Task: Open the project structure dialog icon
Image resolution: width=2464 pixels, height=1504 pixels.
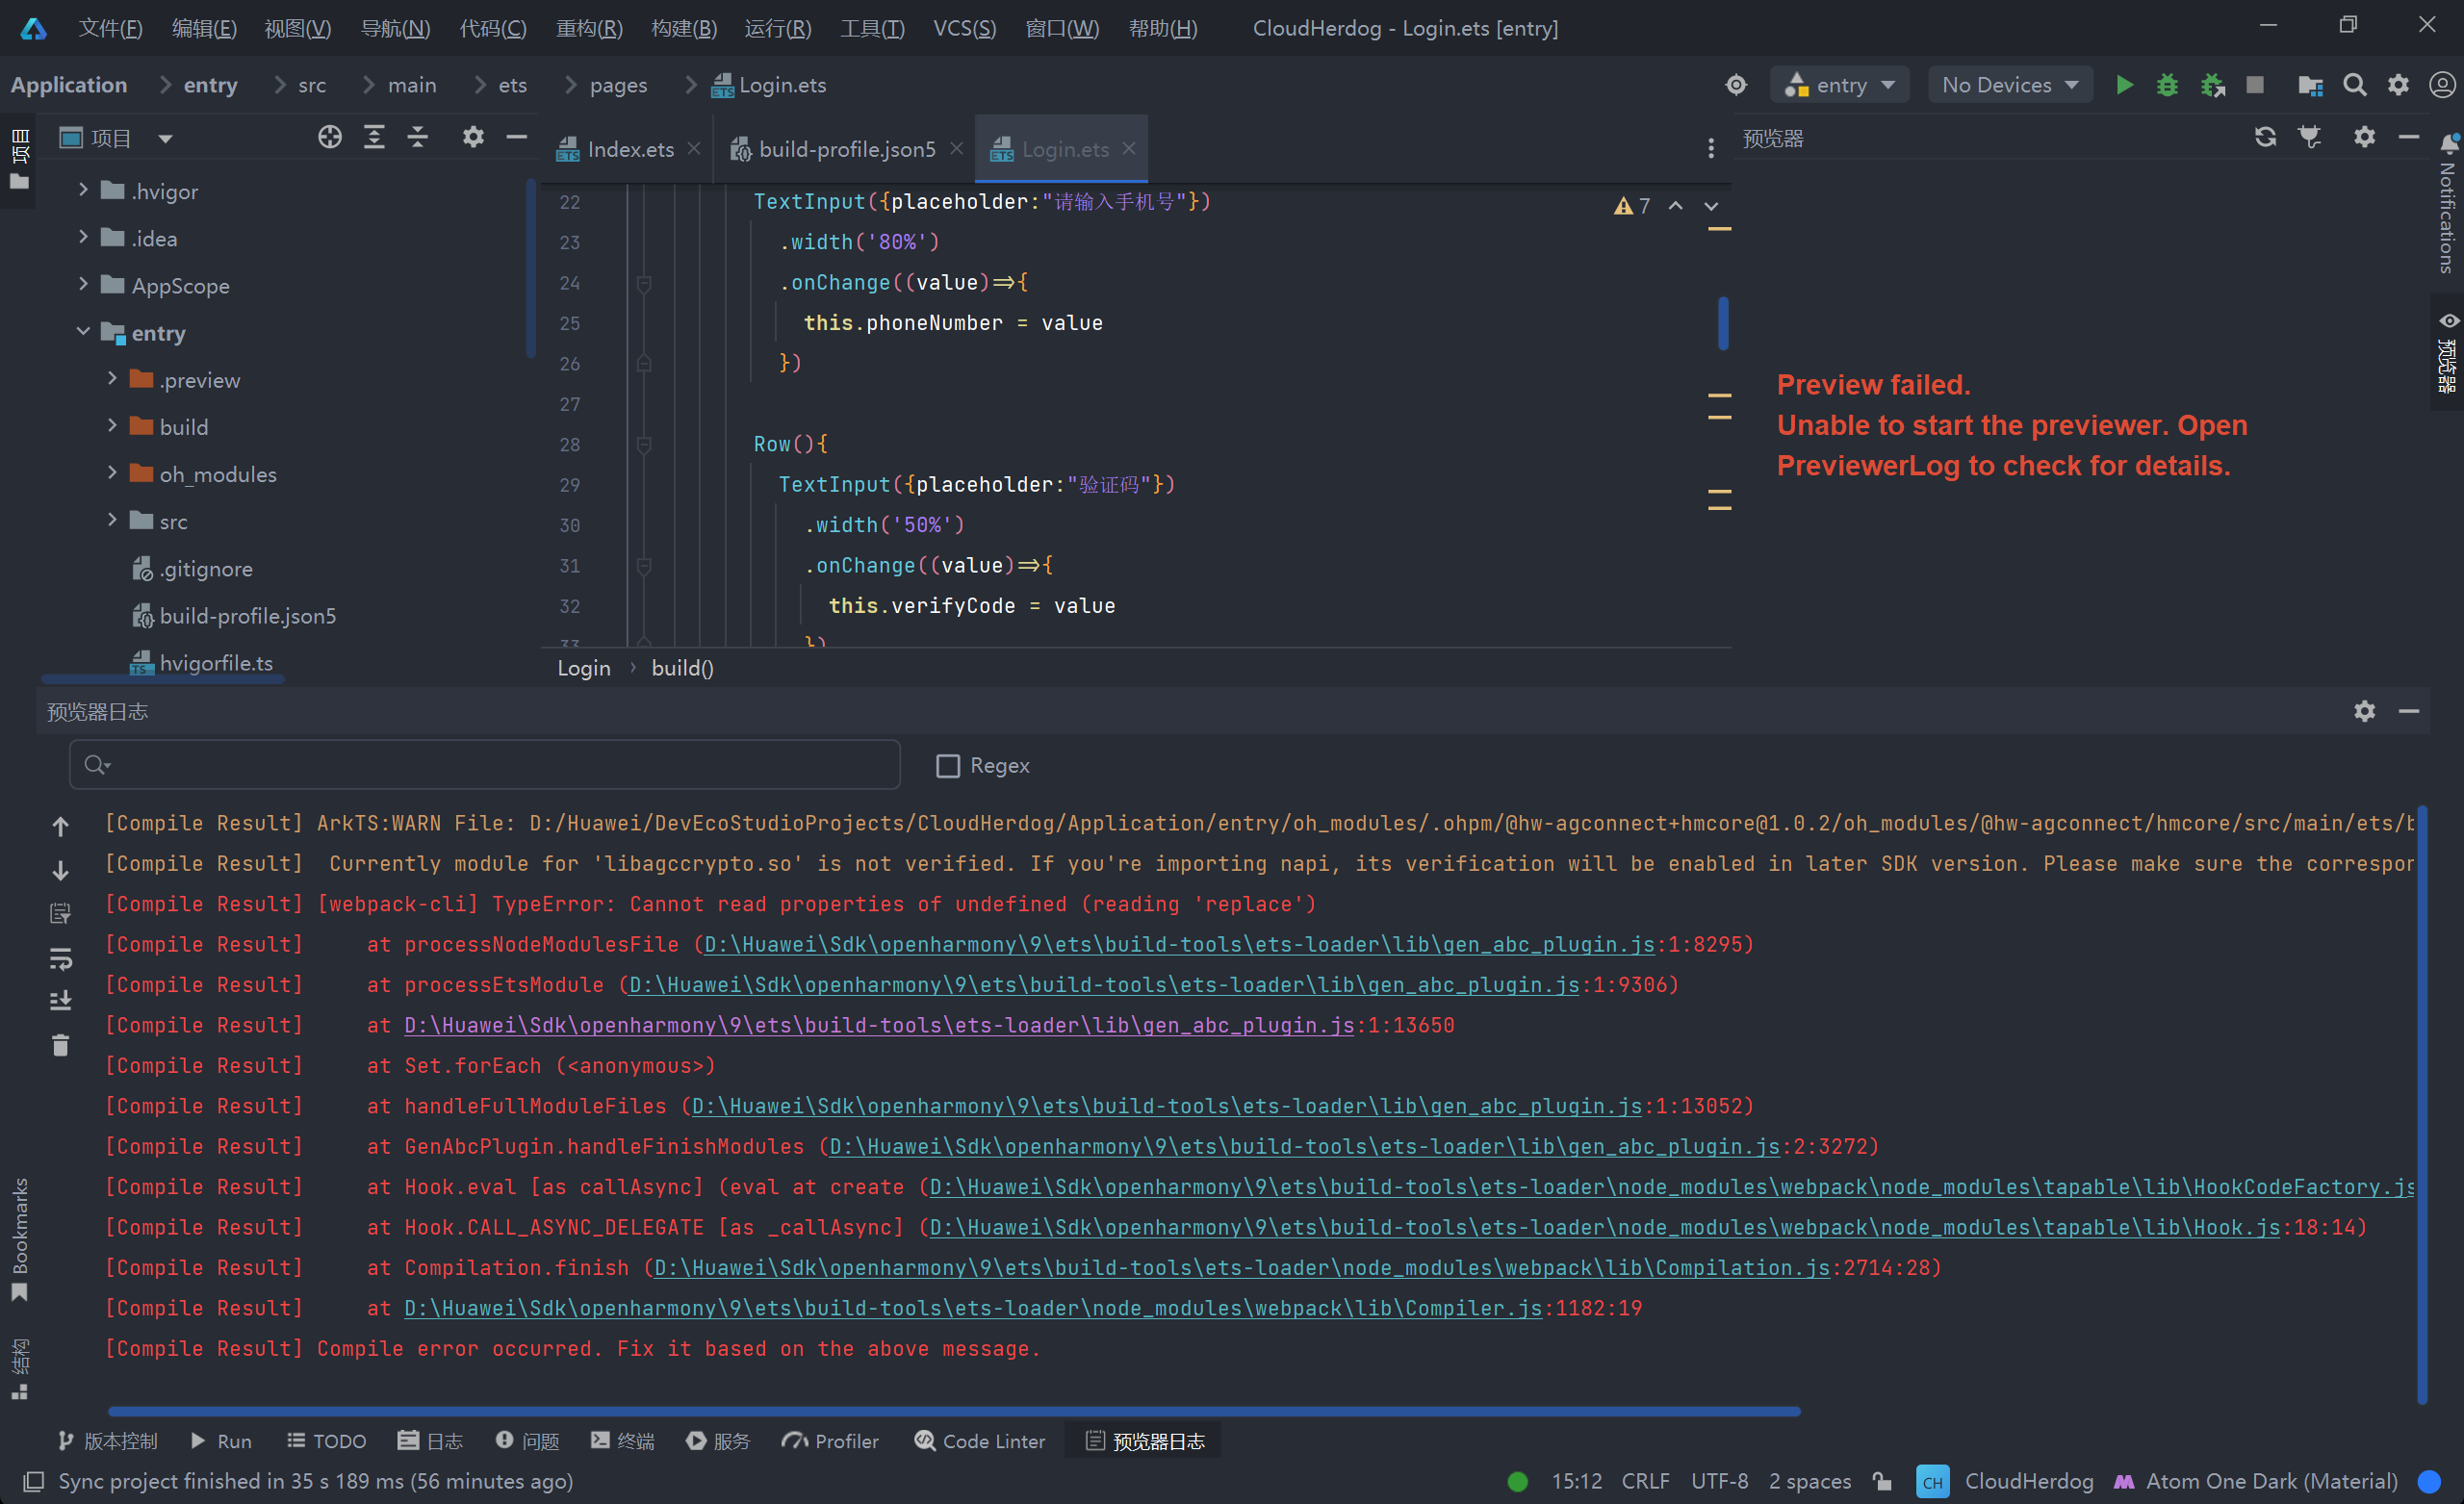Action: tap(2310, 85)
